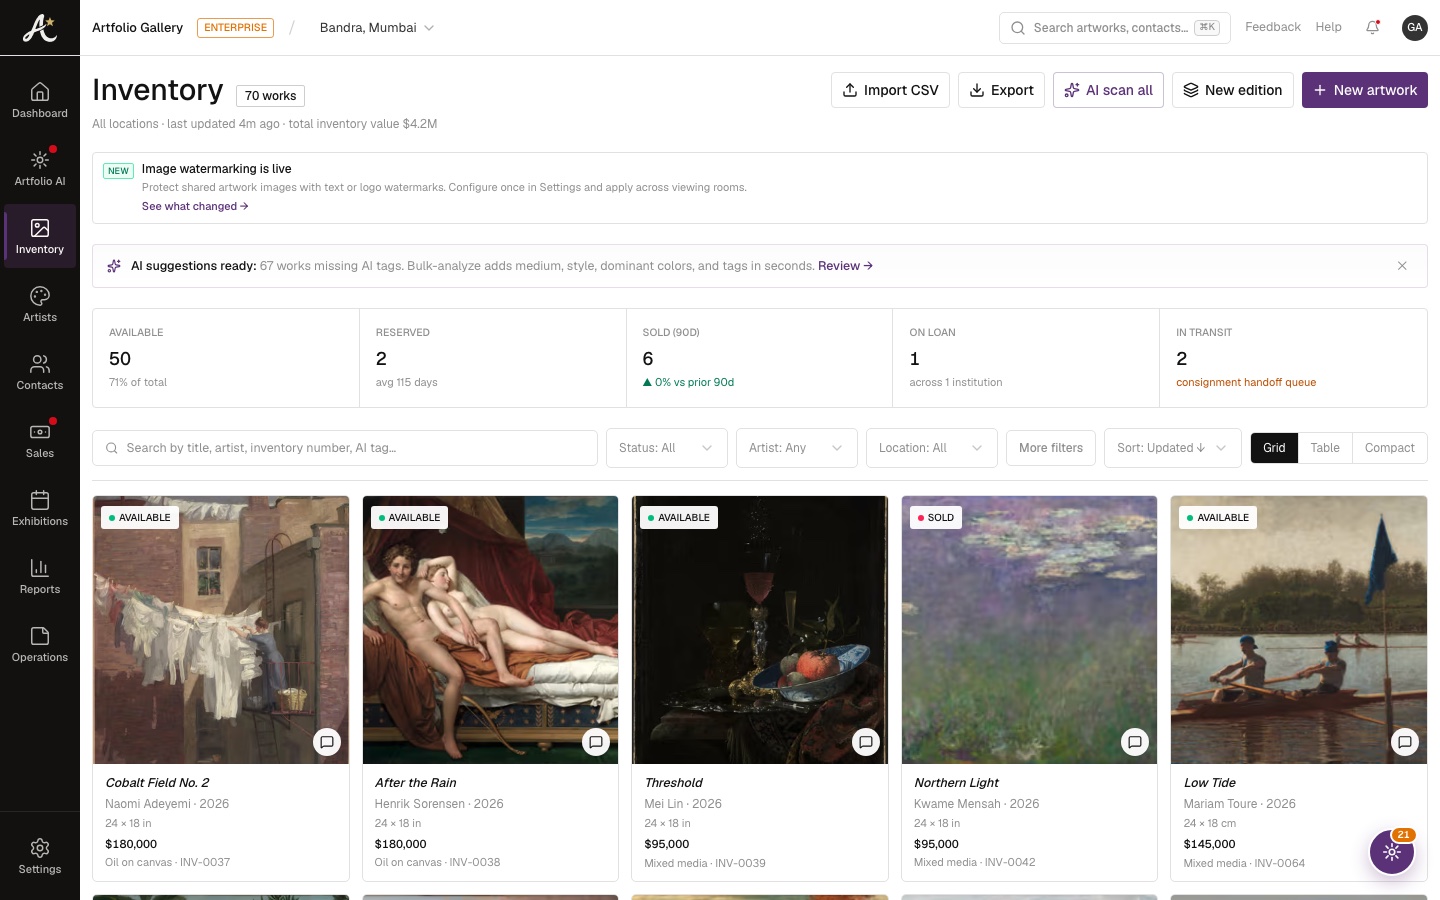Select the Inventory sidebar item
1440x900 pixels.
tap(40, 236)
